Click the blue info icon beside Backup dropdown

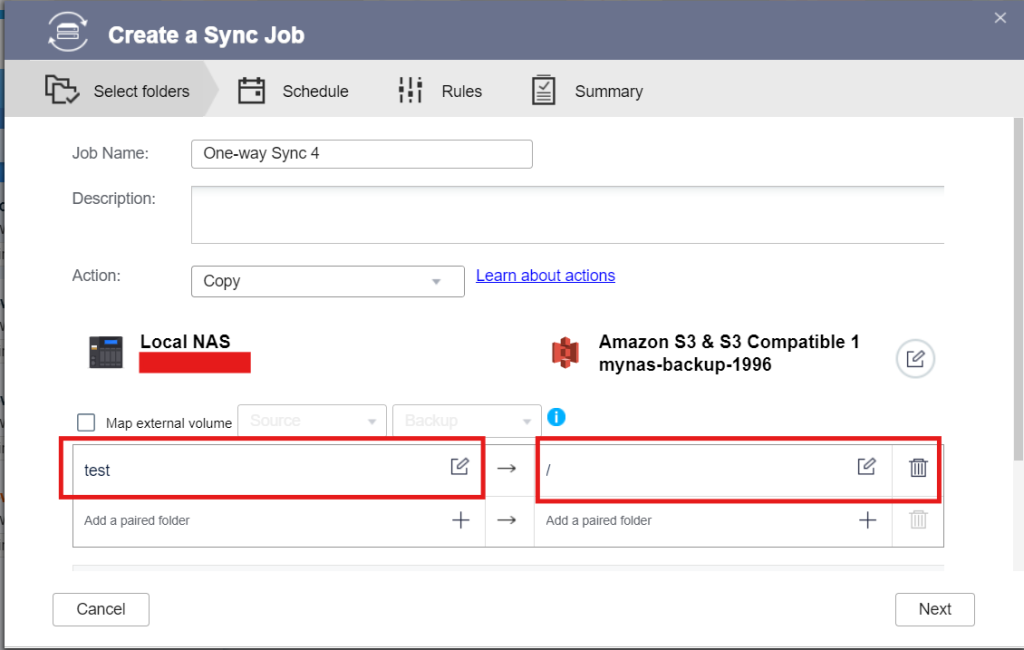tap(557, 417)
